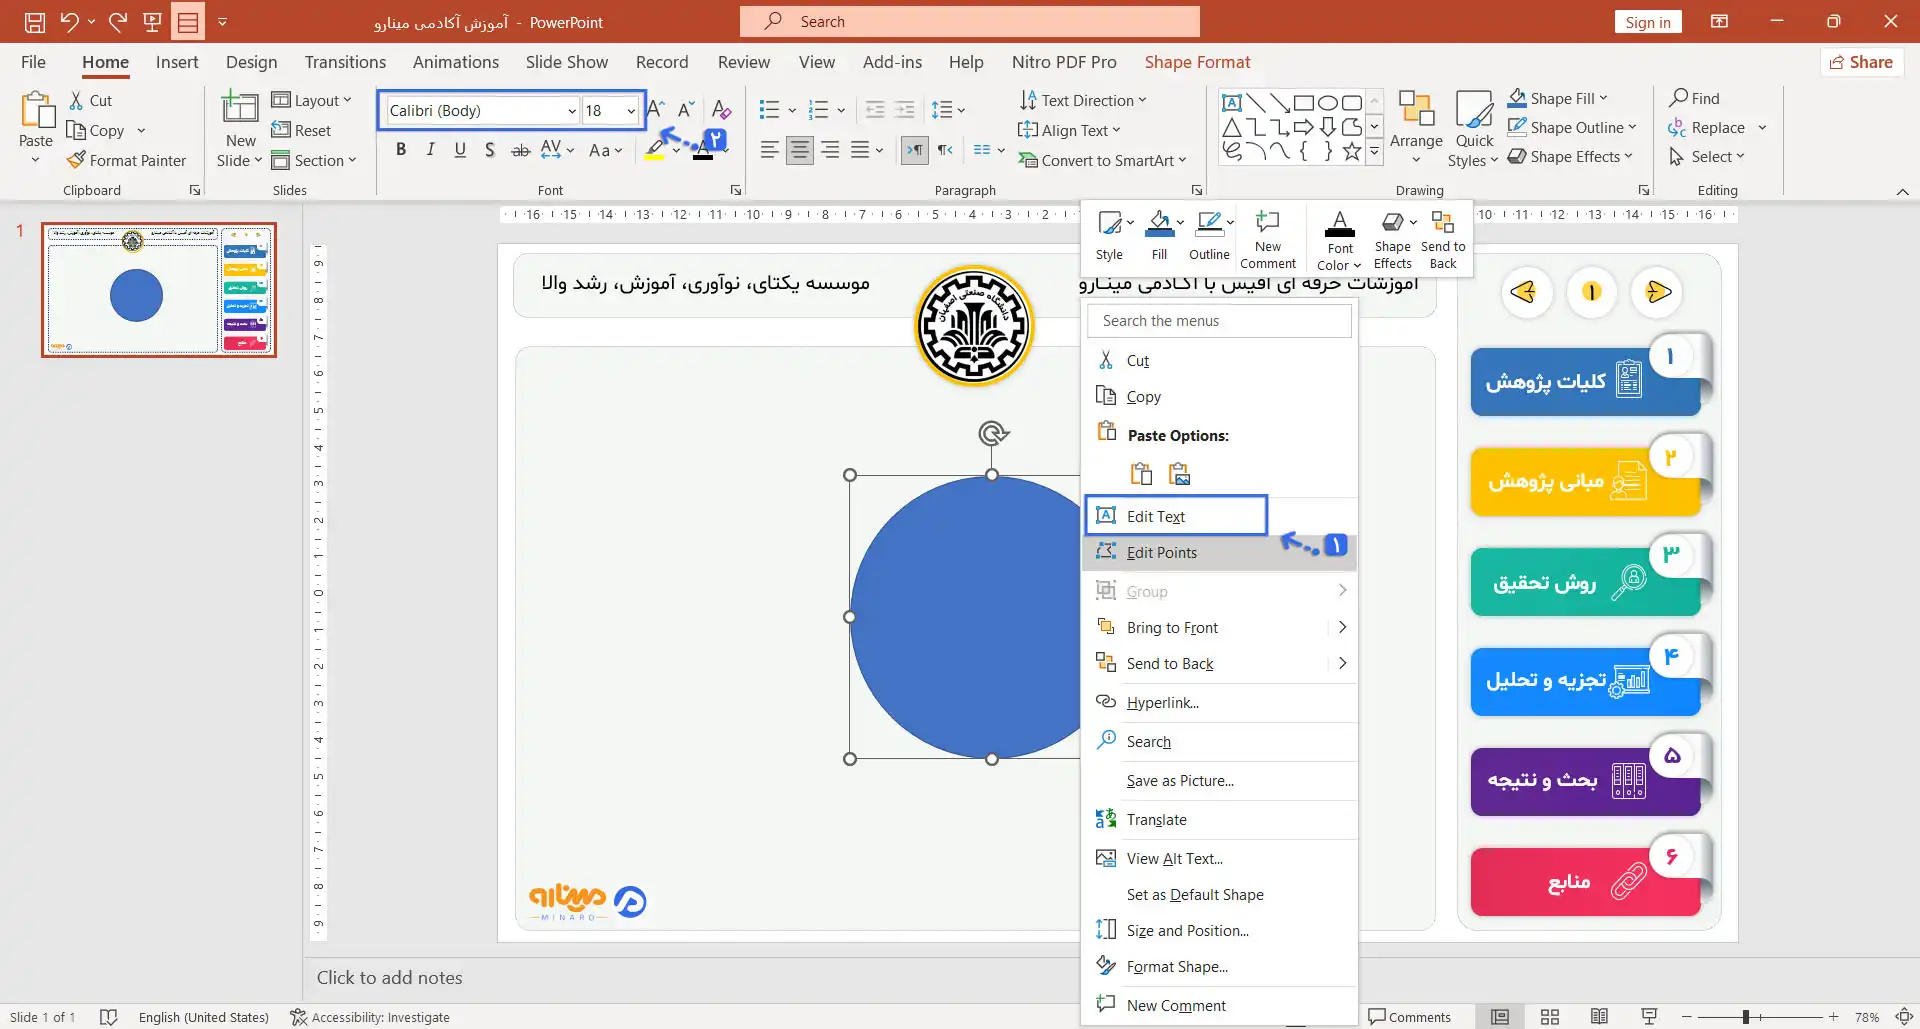Click Accessibility: Investigate in status bar

click(370, 1017)
